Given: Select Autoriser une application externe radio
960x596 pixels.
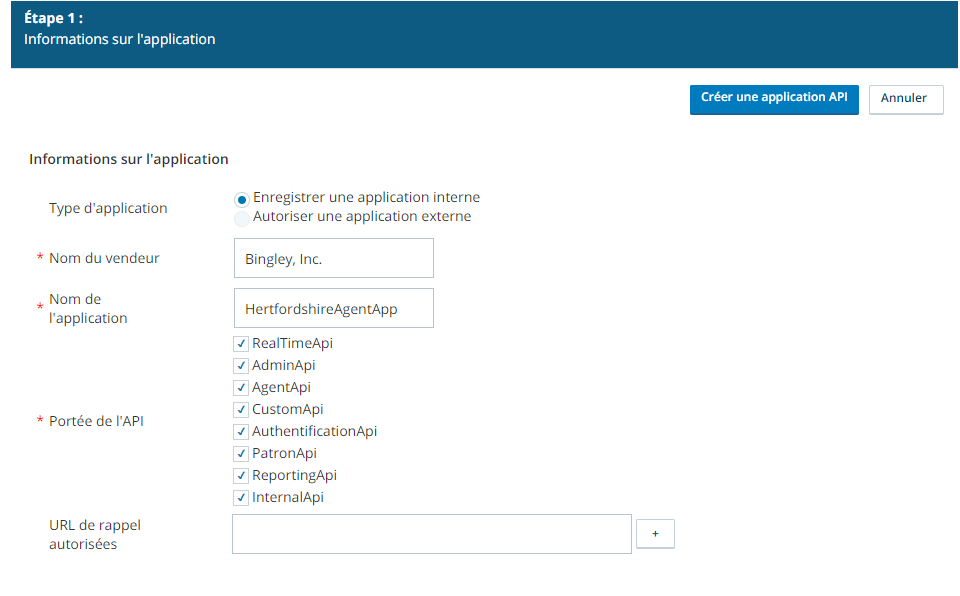Looking at the screenshot, I should (x=242, y=218).
